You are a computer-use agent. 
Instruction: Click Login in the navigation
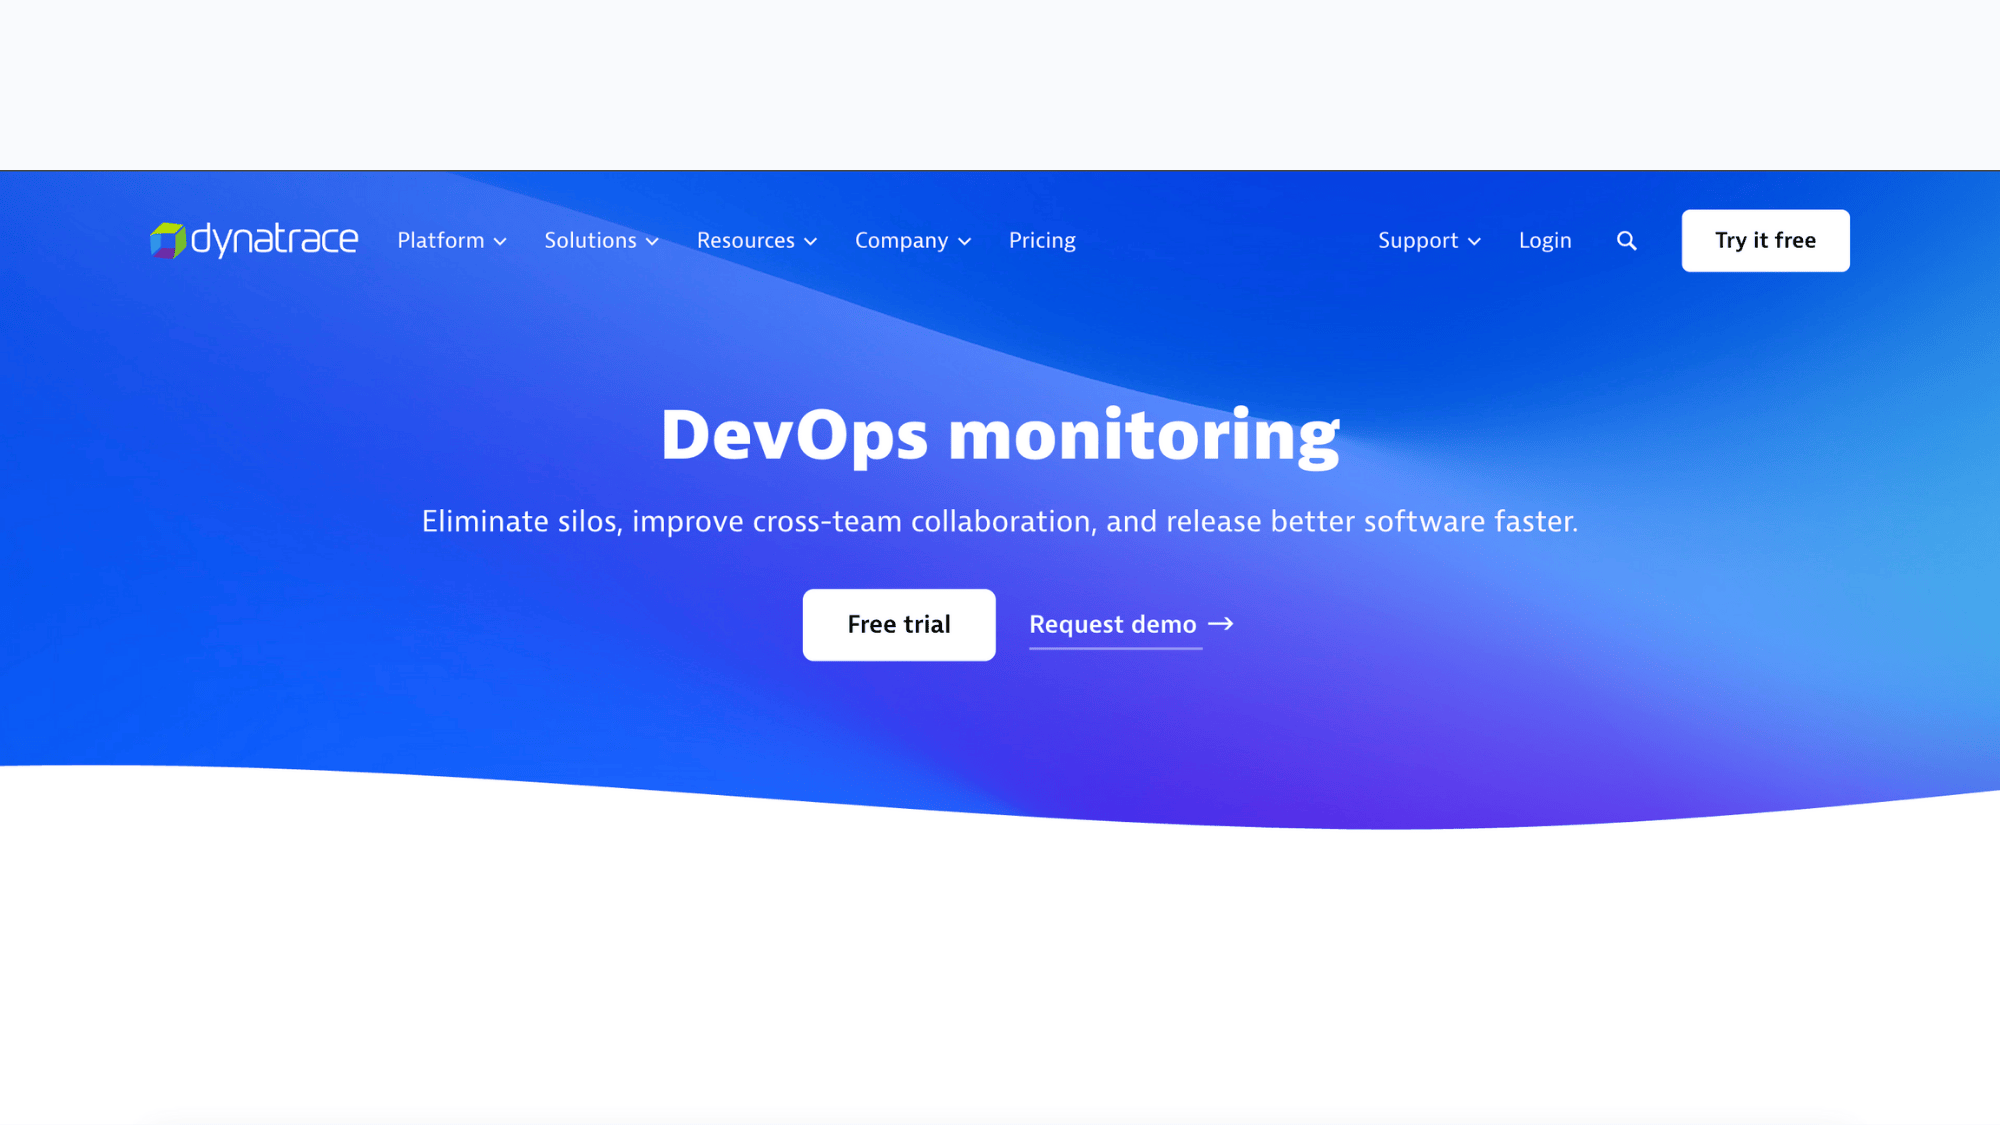pos(1545,240)
